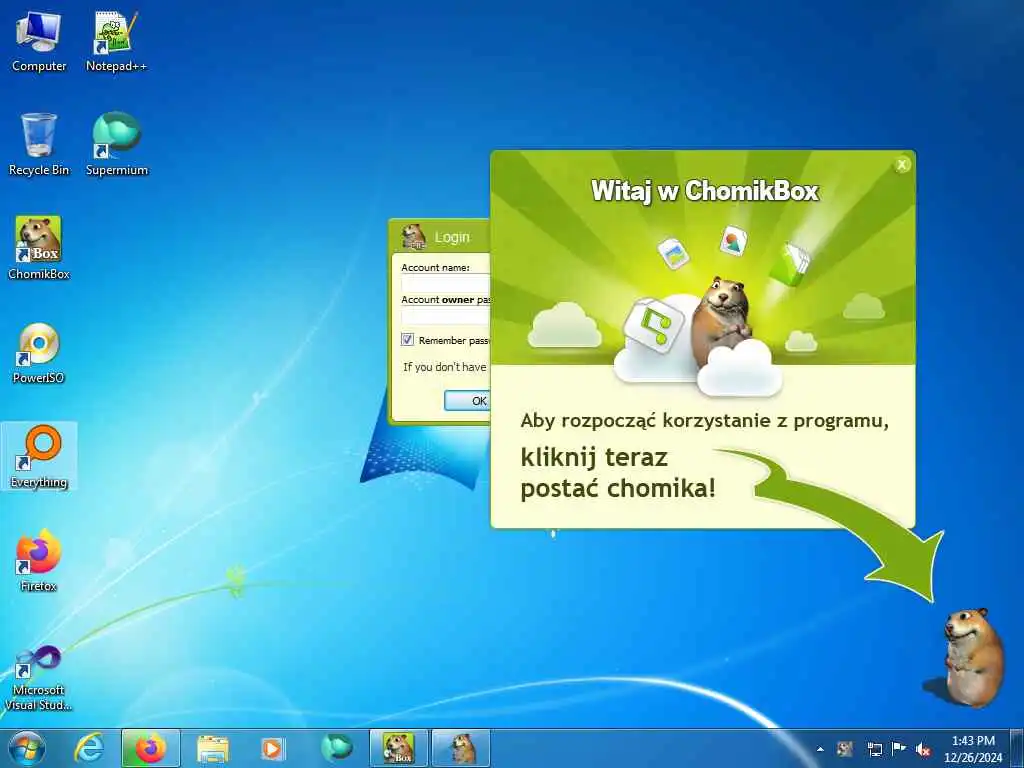The width and height of the screenshot is (1024, 768).
Task: Switch to the hamster Login taskbar button
Action: (x=461, y=748)
